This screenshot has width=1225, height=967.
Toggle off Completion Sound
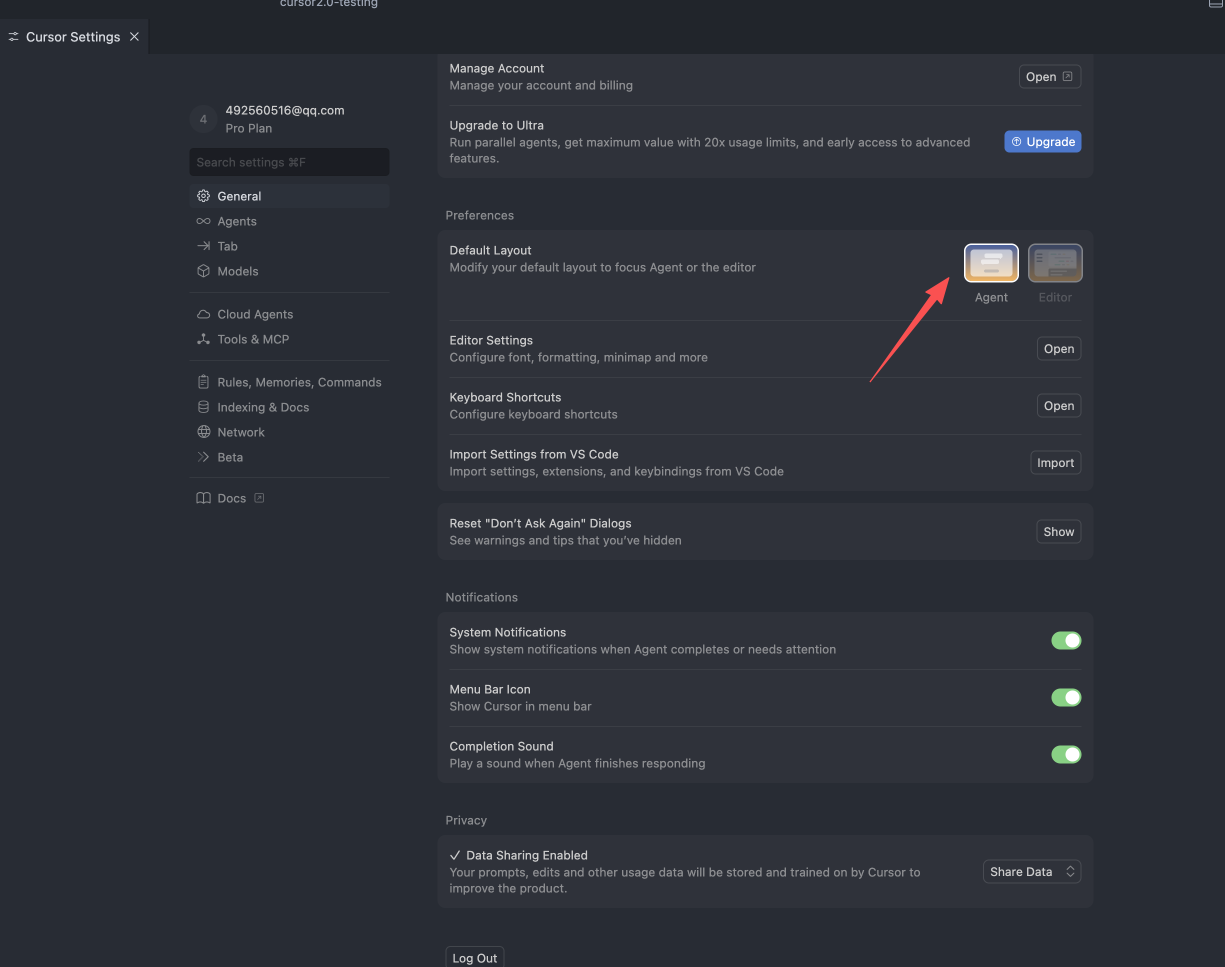(1066, 754)
